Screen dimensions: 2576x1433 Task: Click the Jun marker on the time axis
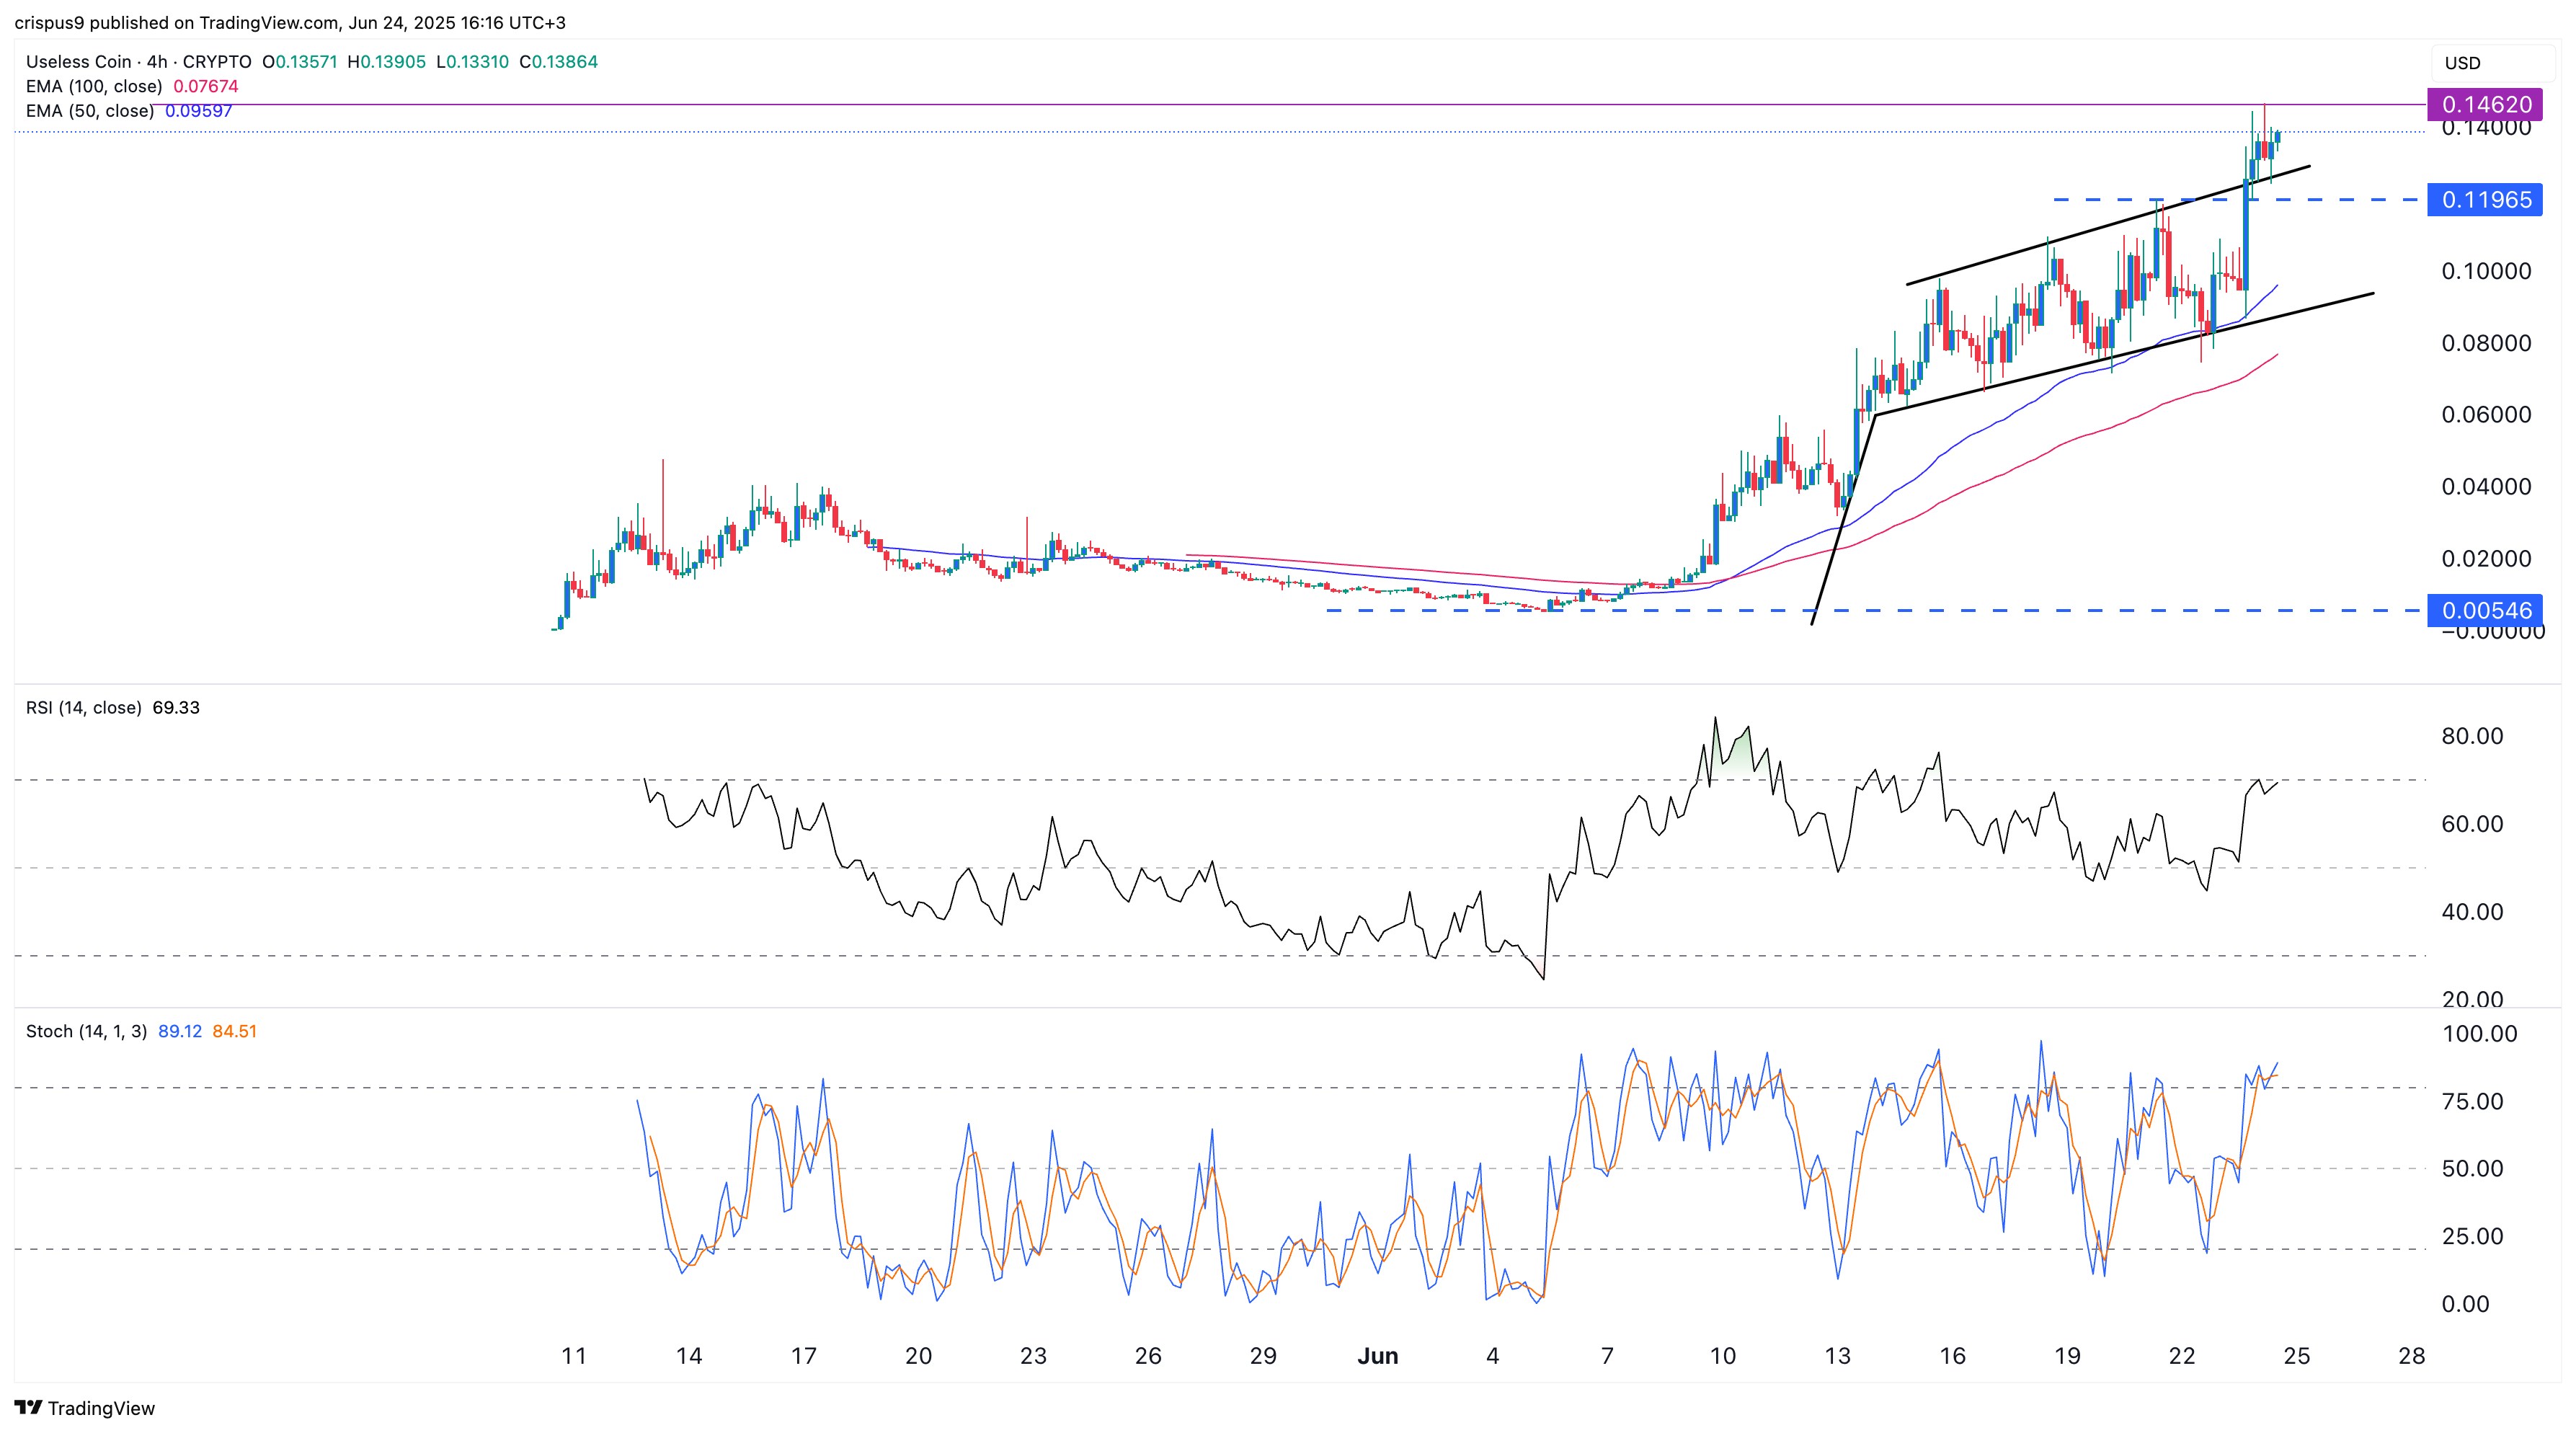pyautogui.click(x=1377, y=1356)
